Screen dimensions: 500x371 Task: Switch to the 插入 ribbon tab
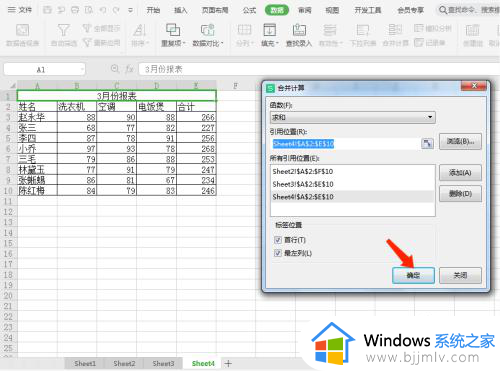tap(181, 10)
